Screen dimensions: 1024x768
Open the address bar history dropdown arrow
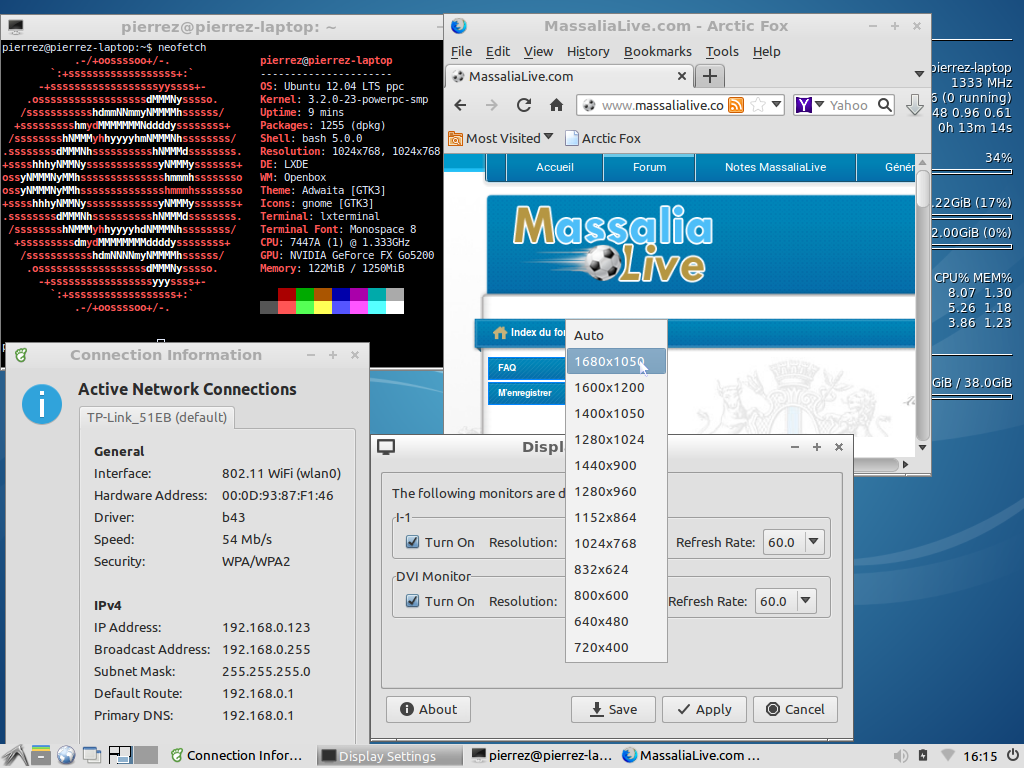[776, 104]
